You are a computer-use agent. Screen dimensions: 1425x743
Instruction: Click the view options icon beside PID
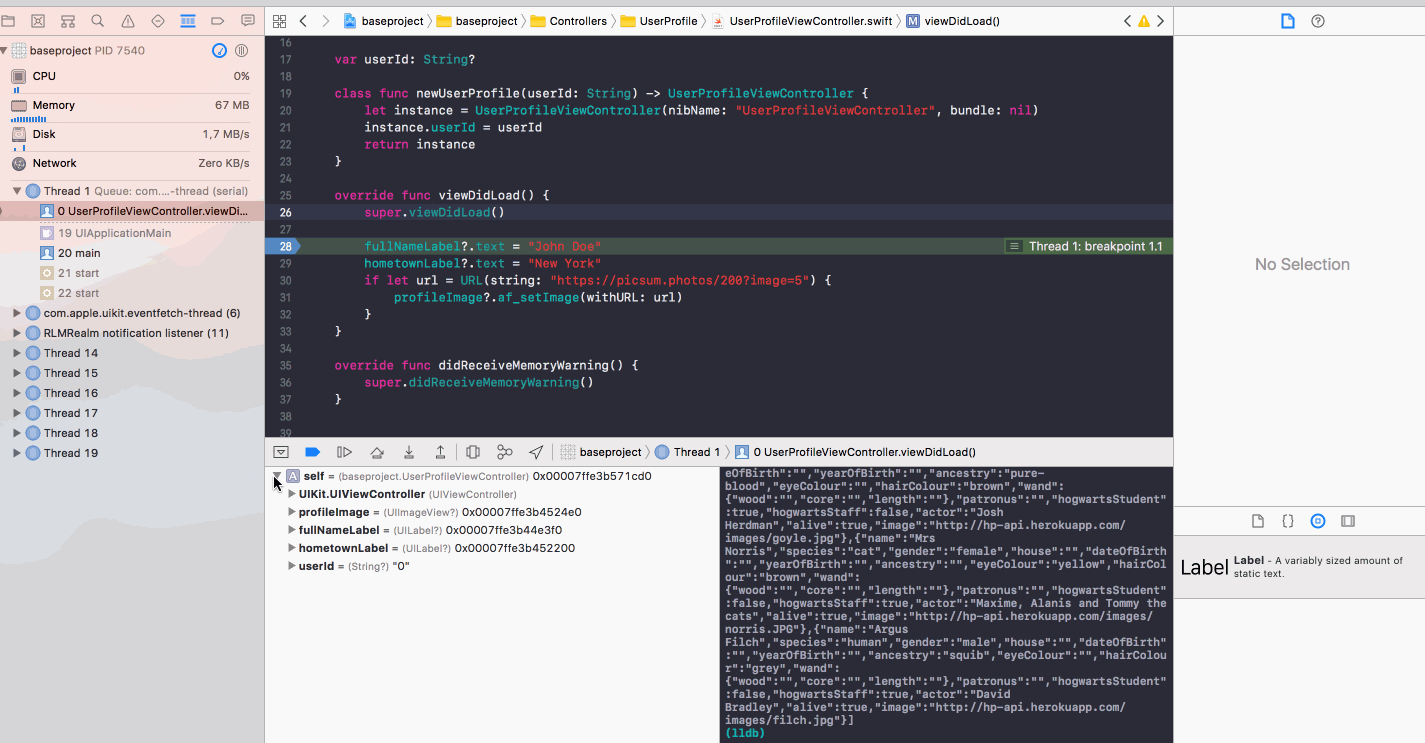coord(241,50)
